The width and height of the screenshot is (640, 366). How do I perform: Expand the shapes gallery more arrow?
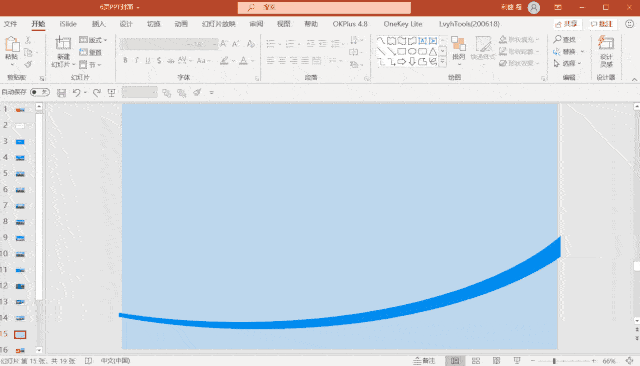[442, 62]
